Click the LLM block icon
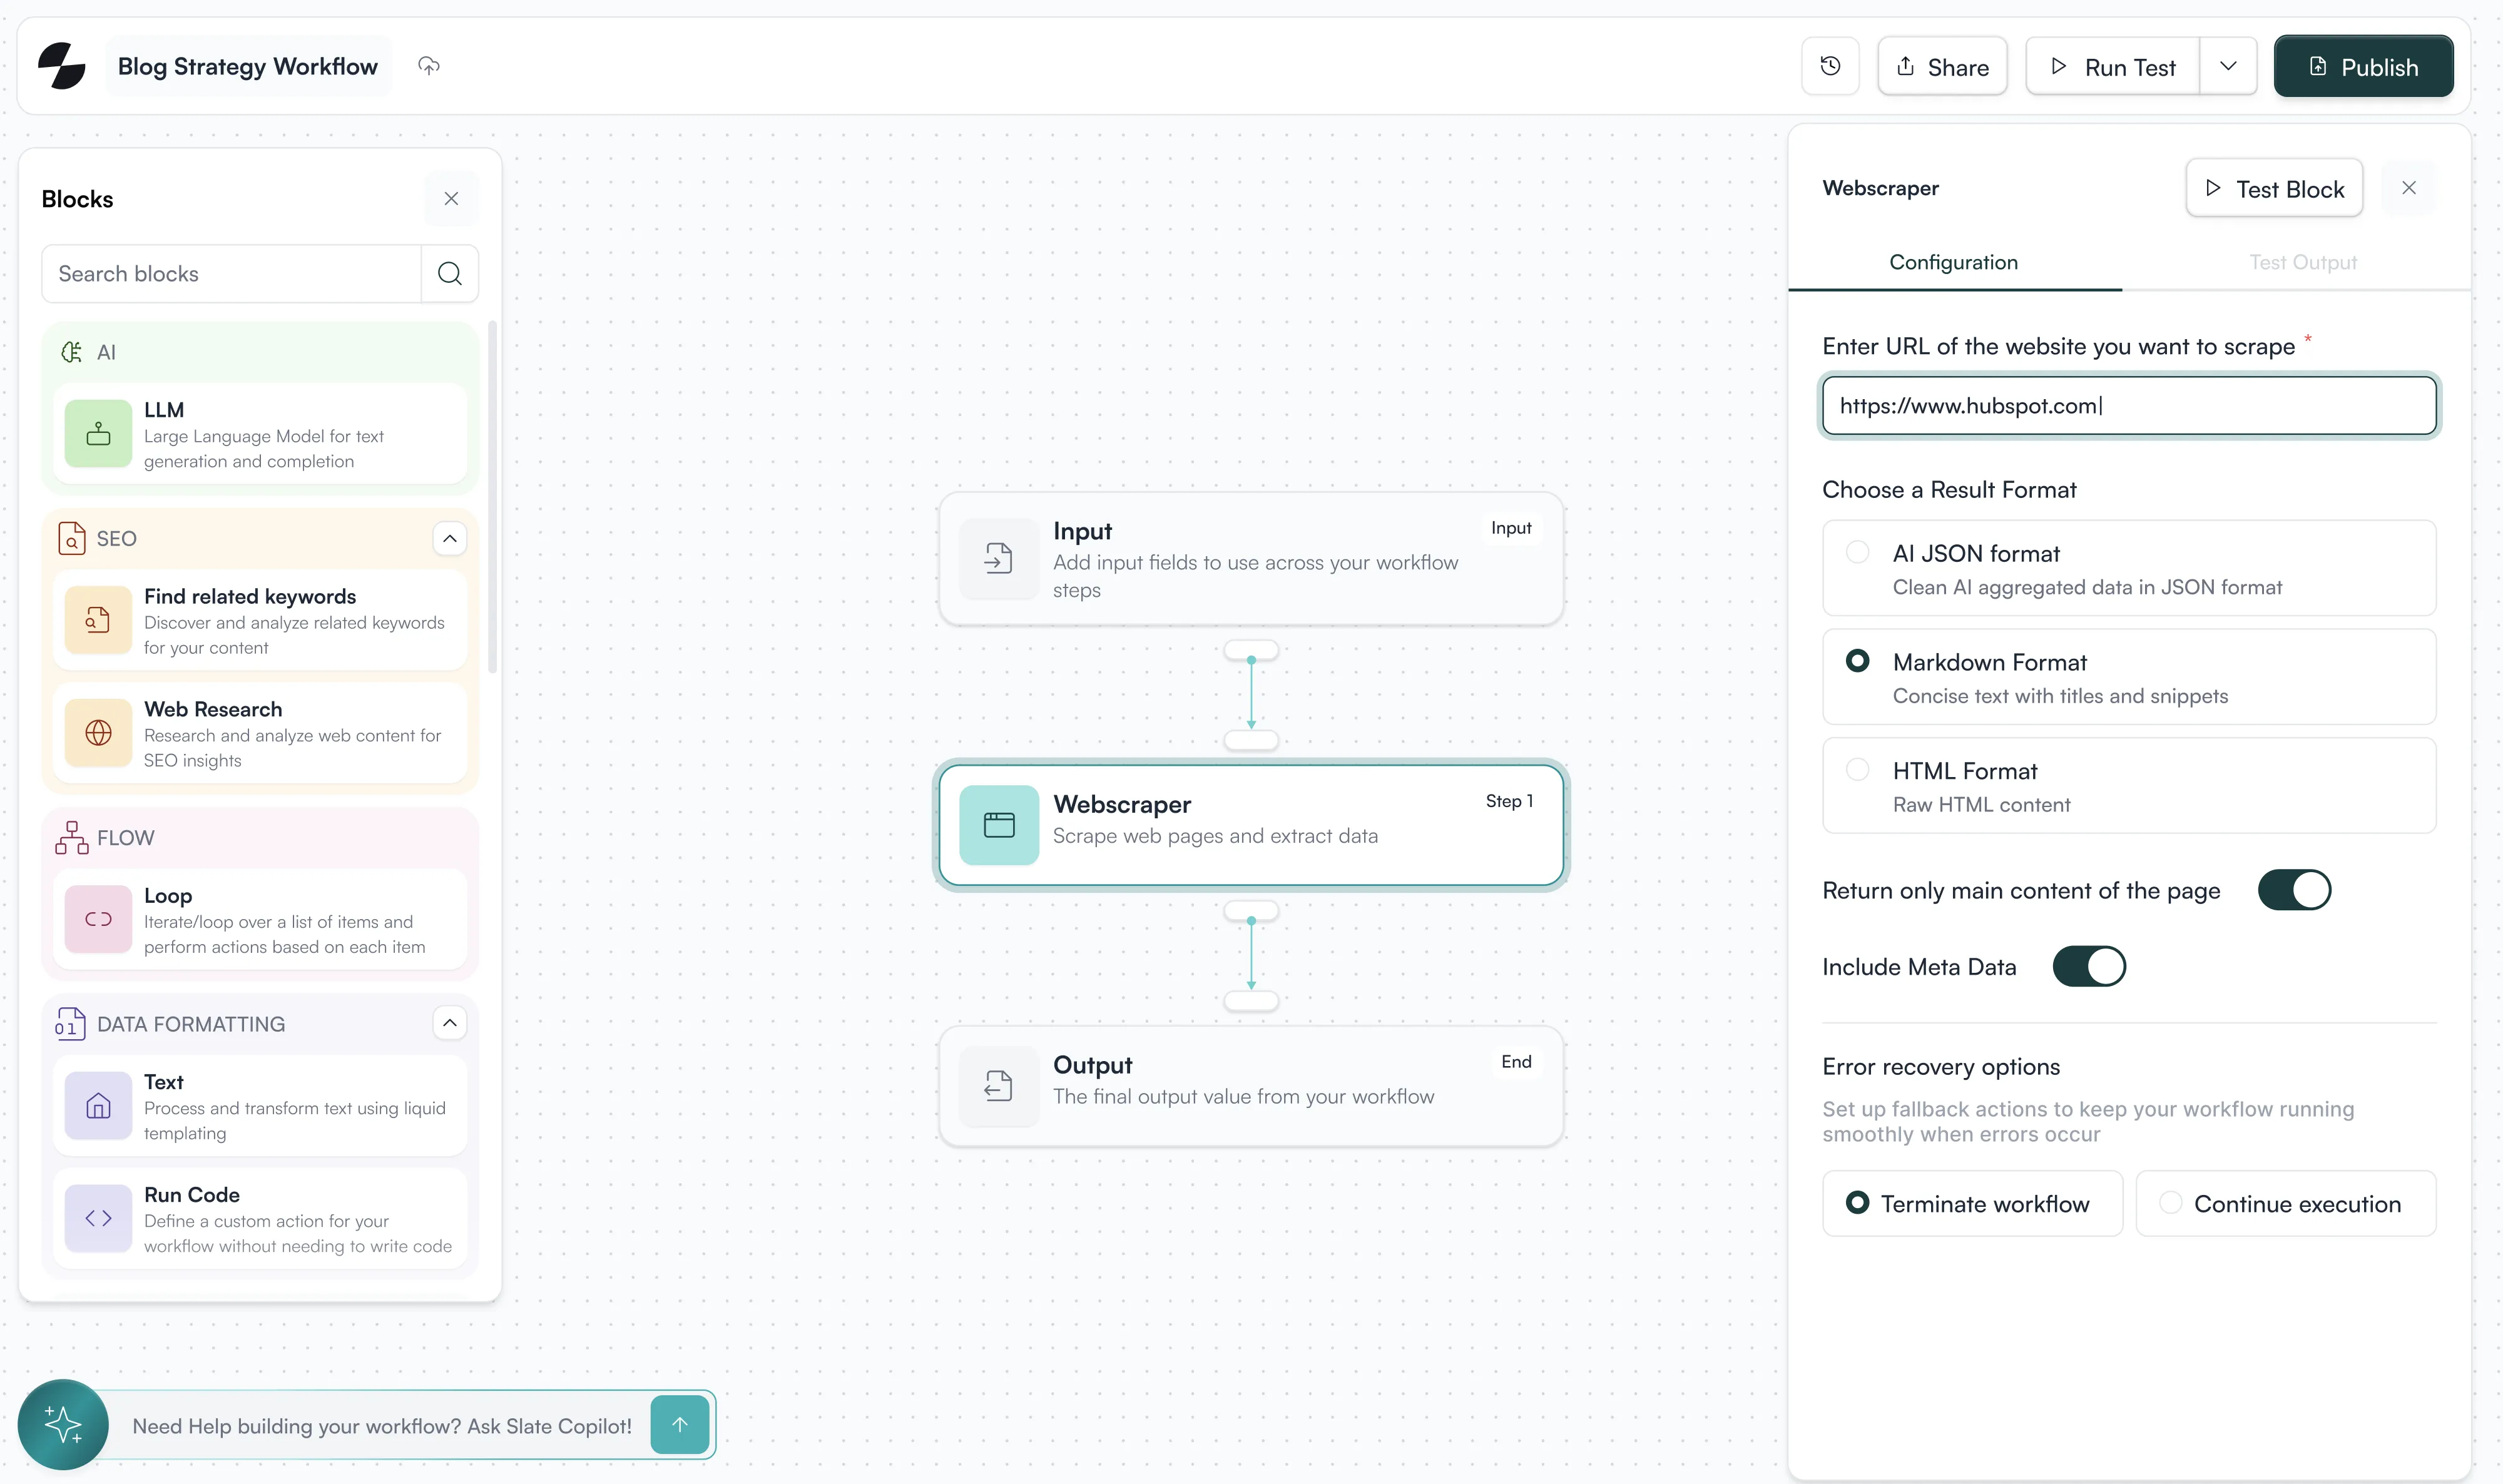This screenshot has height=1484, width=2503. (98, 434)
